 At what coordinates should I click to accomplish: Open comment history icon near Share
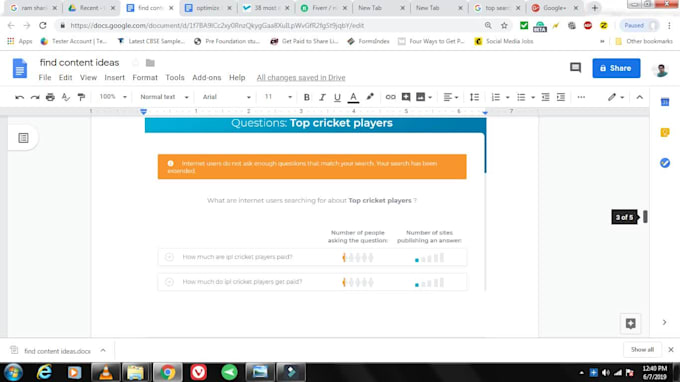575,68
